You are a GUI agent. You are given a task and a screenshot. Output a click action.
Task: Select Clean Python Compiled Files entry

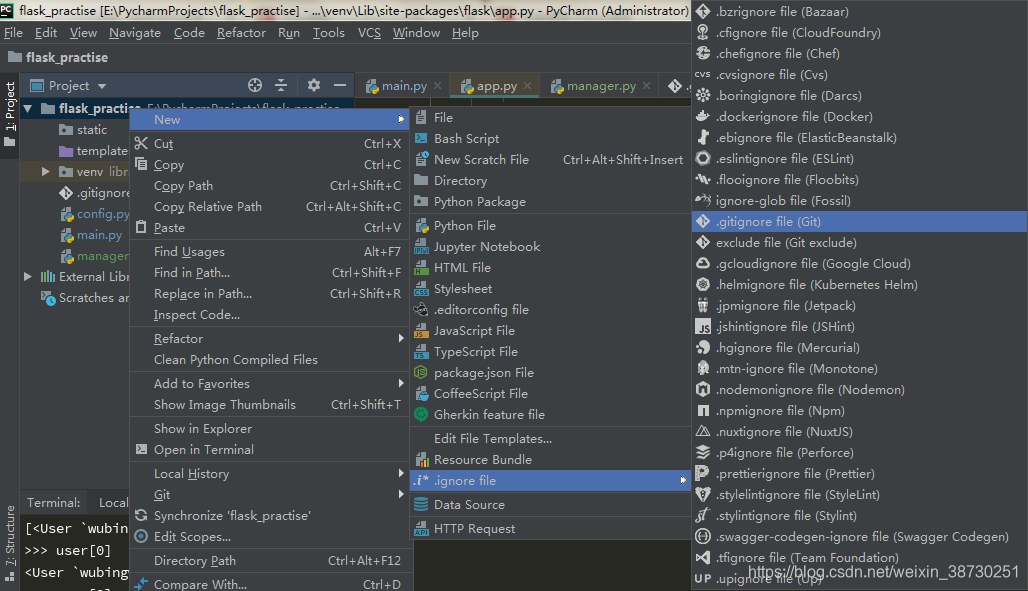click(269, 359)
